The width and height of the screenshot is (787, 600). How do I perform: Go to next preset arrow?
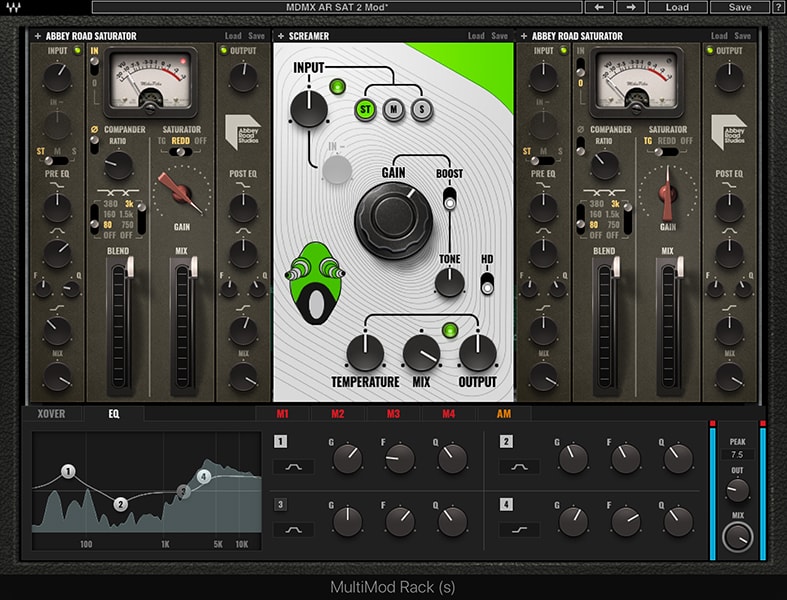[x=631, y=7]
